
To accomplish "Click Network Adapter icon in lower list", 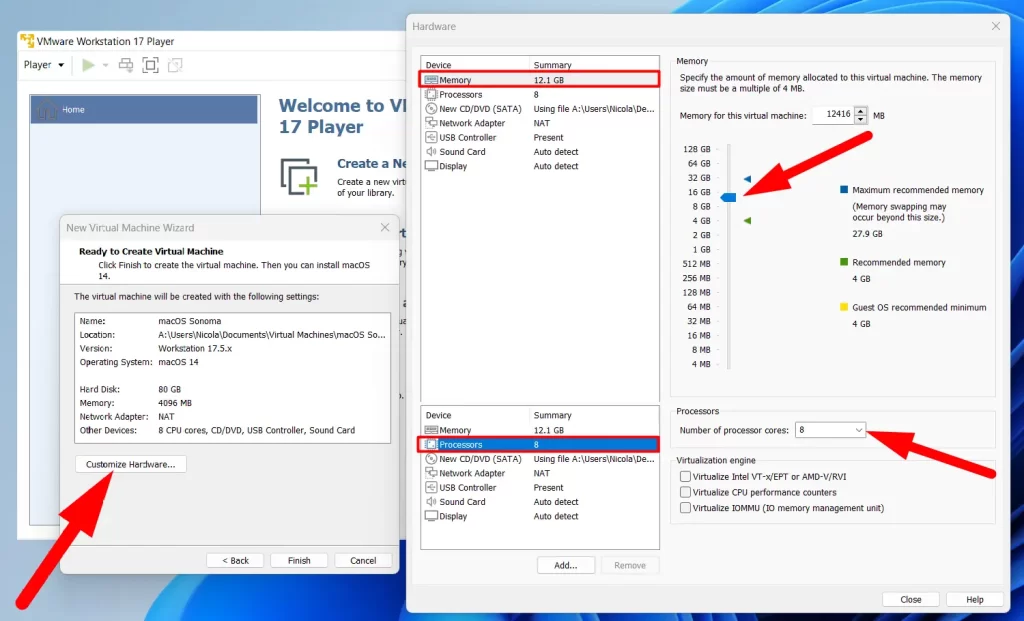I will [431, 473].
